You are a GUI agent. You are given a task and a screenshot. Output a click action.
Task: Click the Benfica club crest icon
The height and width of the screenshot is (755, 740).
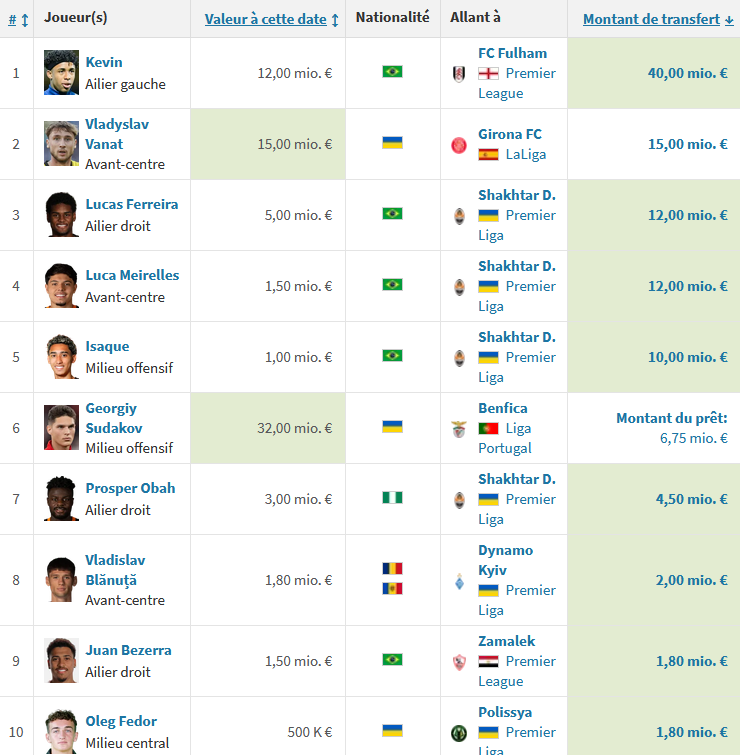pyautogui.click(x=459, y=429)
